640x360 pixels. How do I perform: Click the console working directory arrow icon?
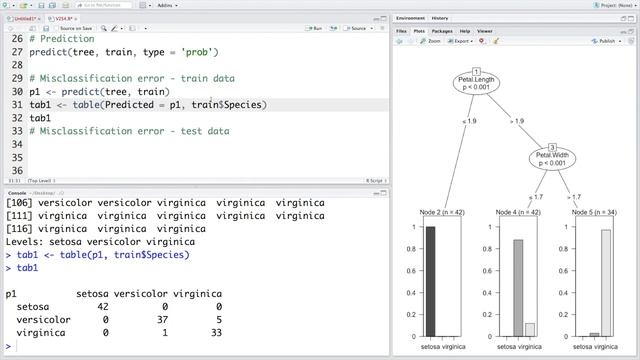pyautogui.click(x=62, y=193)
